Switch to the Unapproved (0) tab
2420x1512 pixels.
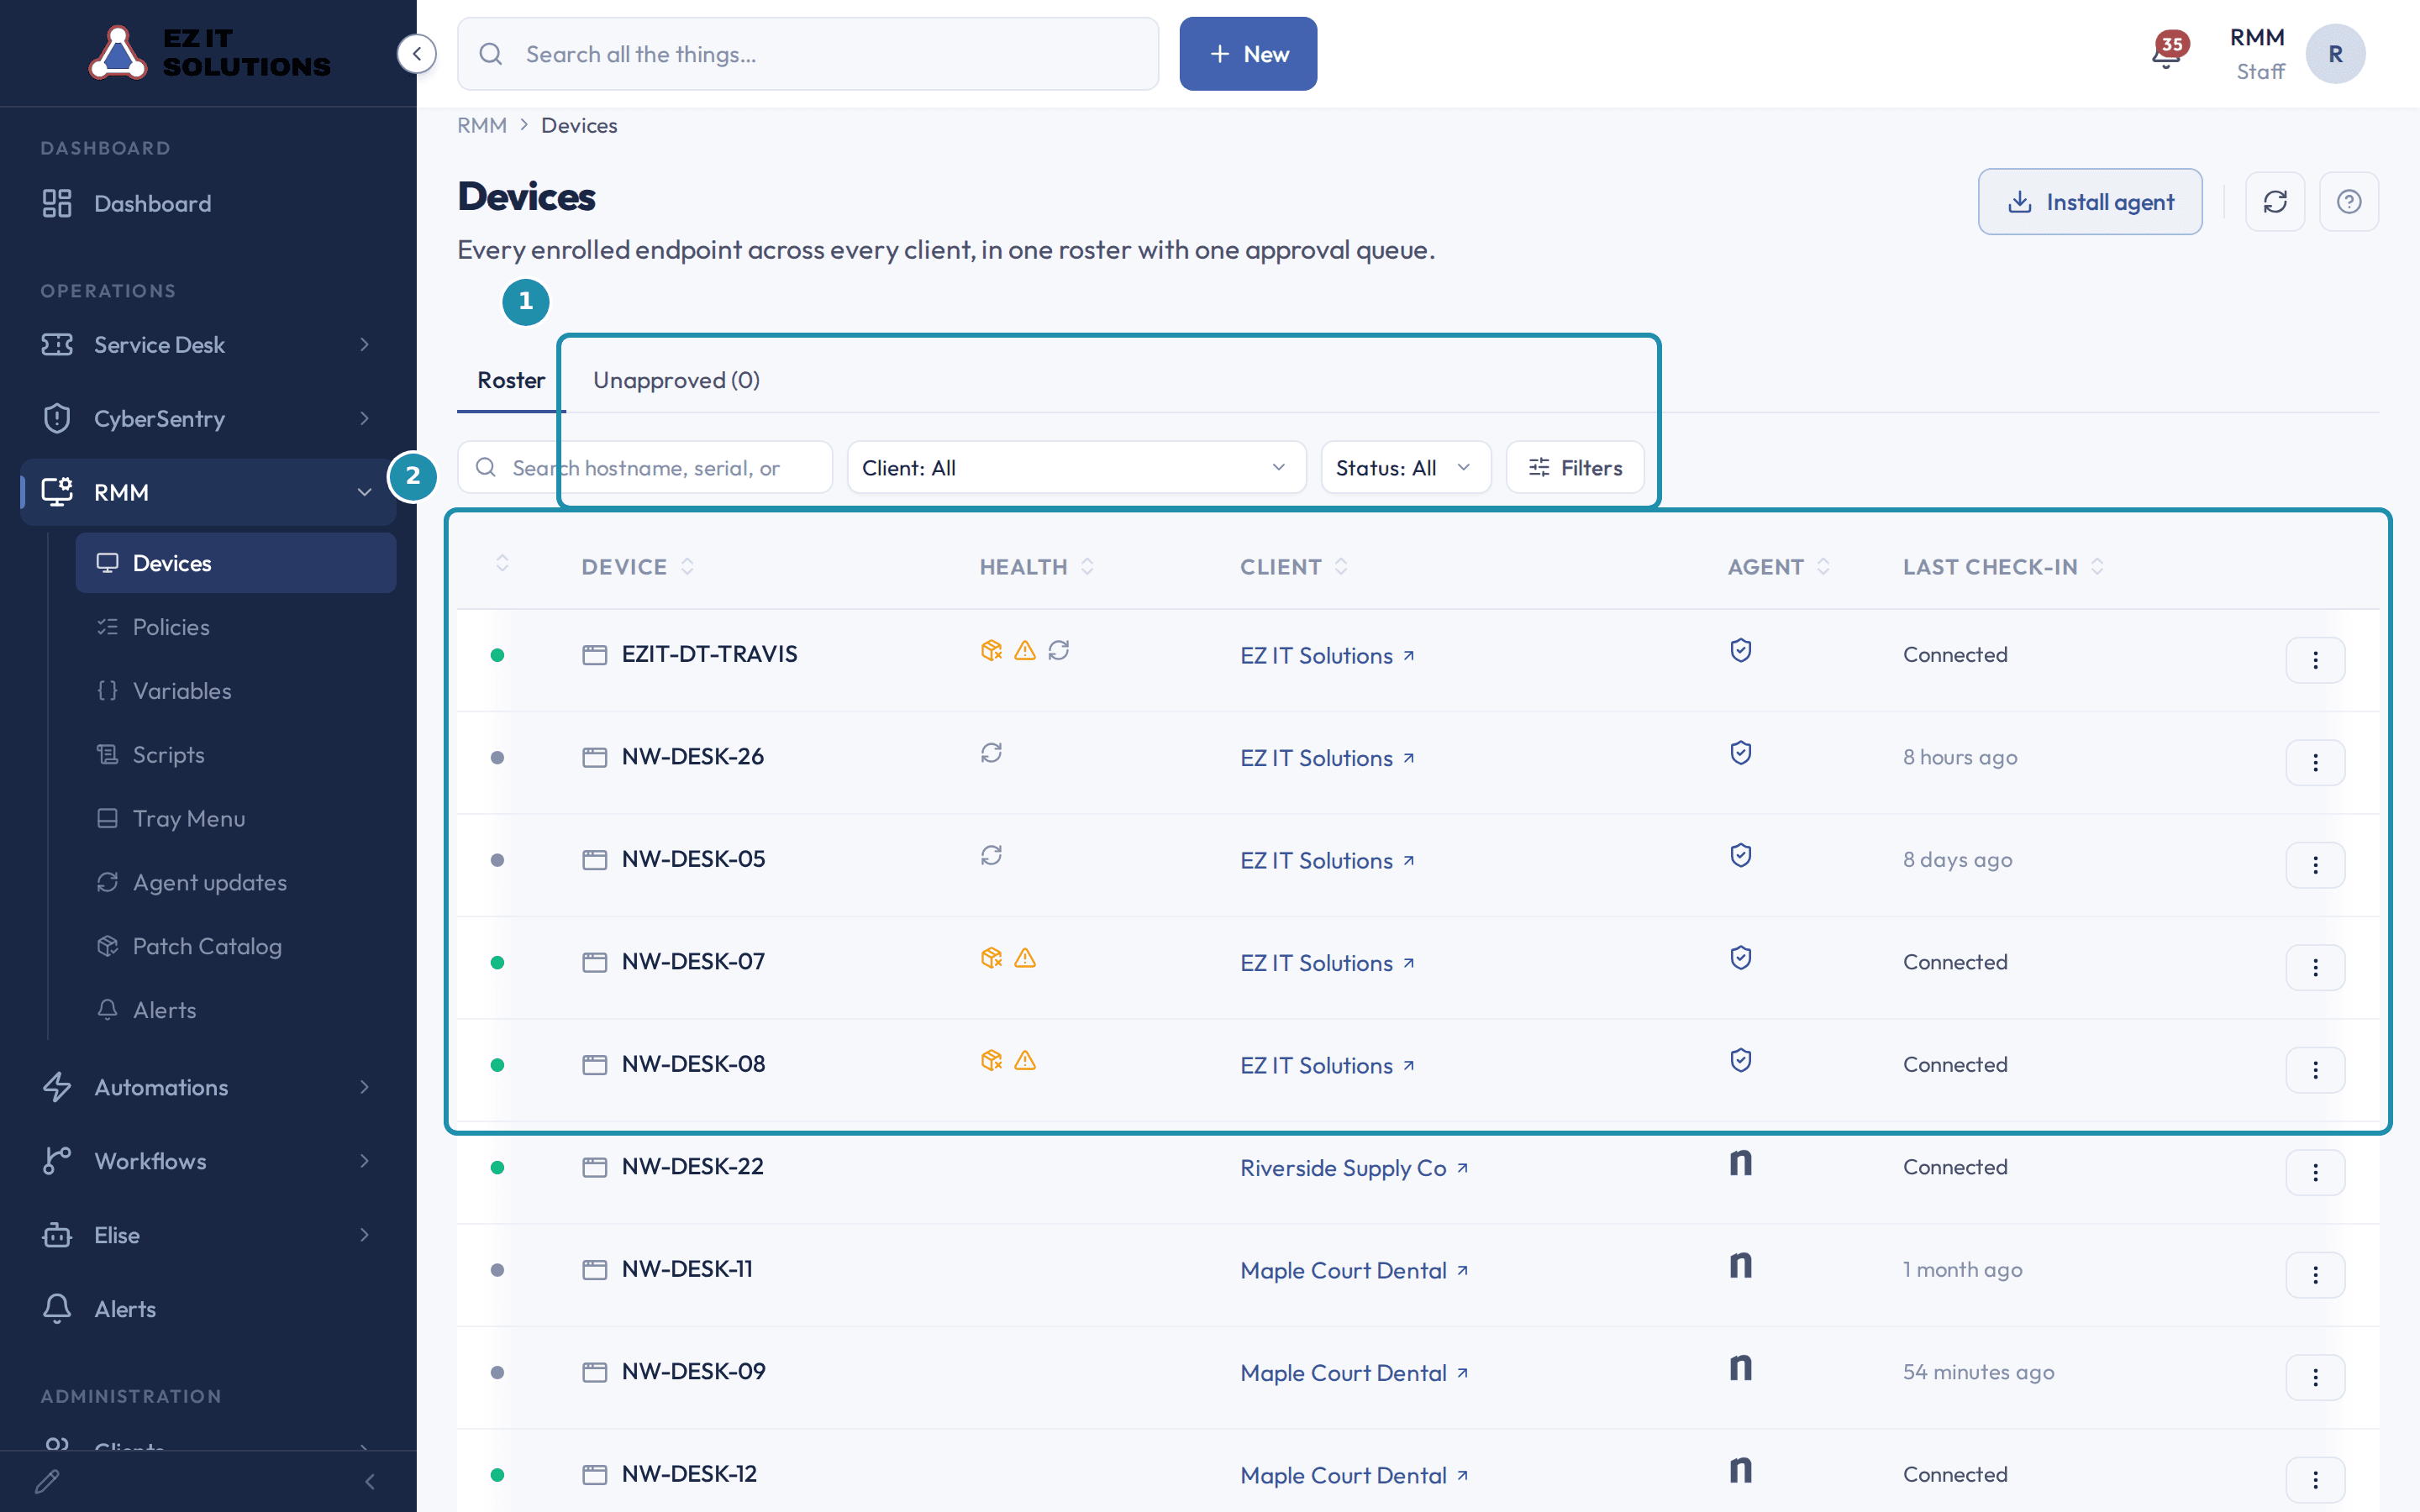676,380
